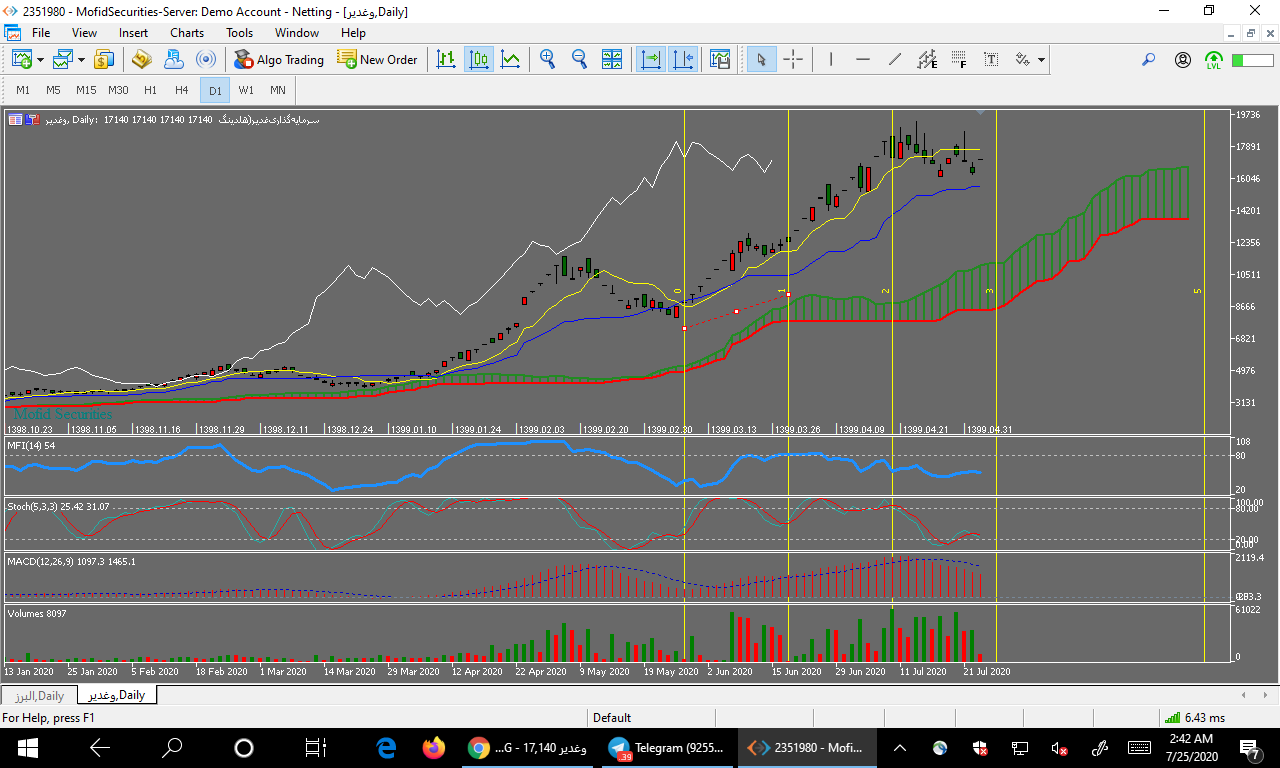Open the account profile icon
This screenshot has height=768, width=1280.
1183,60
